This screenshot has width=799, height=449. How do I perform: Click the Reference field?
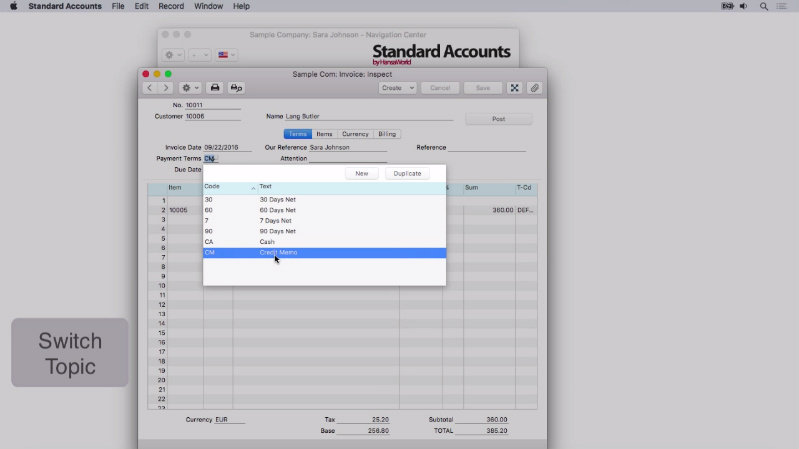487,147
